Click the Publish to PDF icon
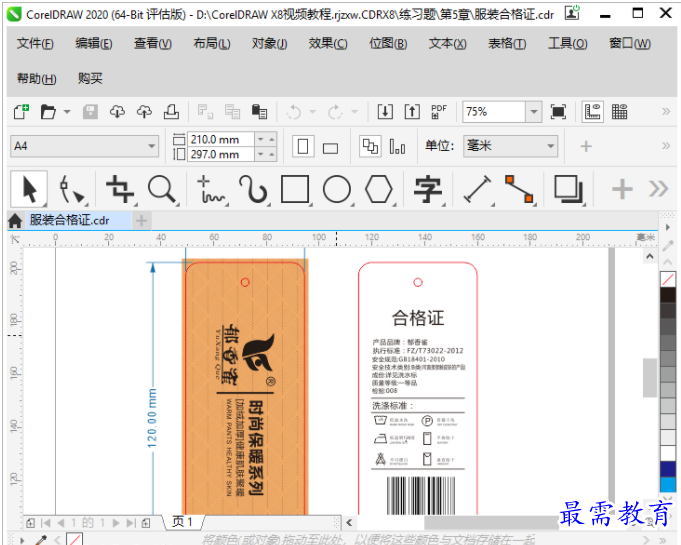This screenshot has width=681, height=545. (x=439, y=112)
